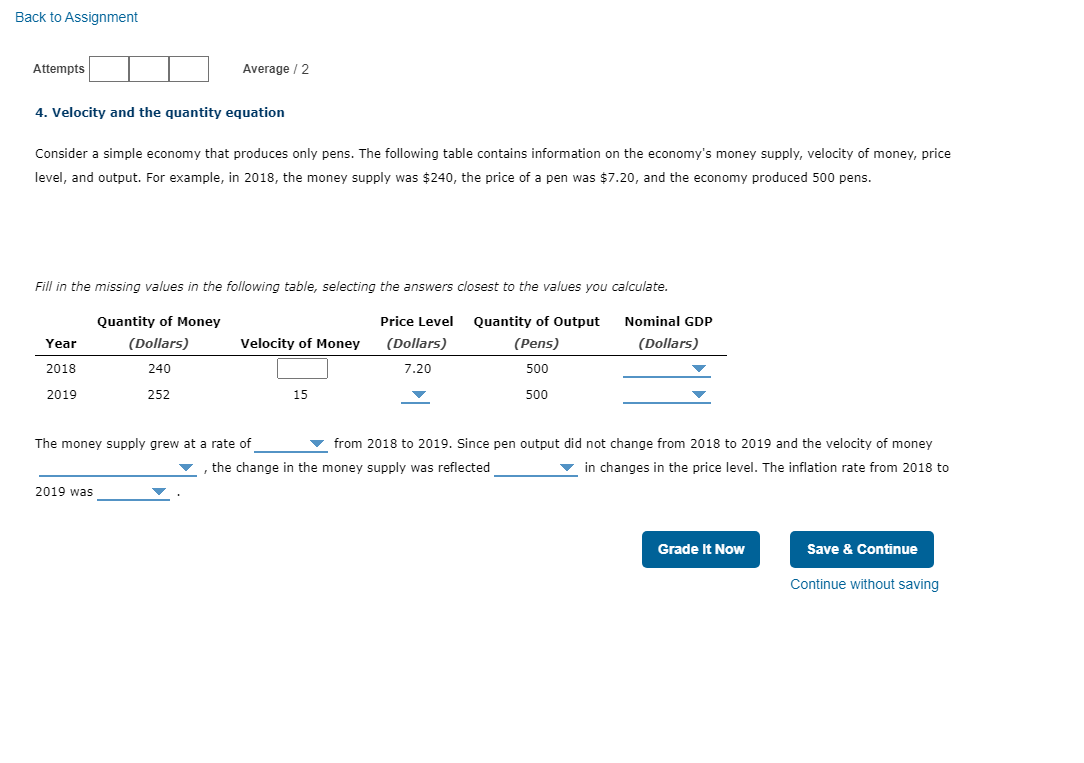Click the third Attempts box

coord(188,69)
